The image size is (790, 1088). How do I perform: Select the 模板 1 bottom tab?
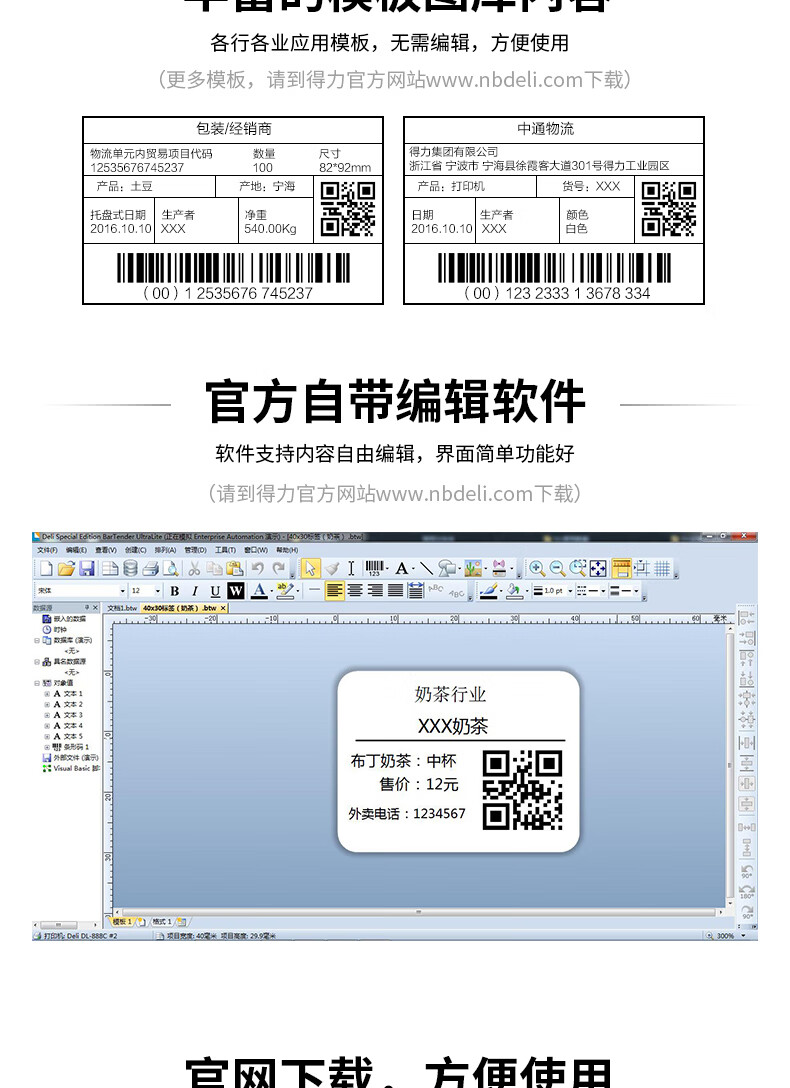click(x=122, y=922)
